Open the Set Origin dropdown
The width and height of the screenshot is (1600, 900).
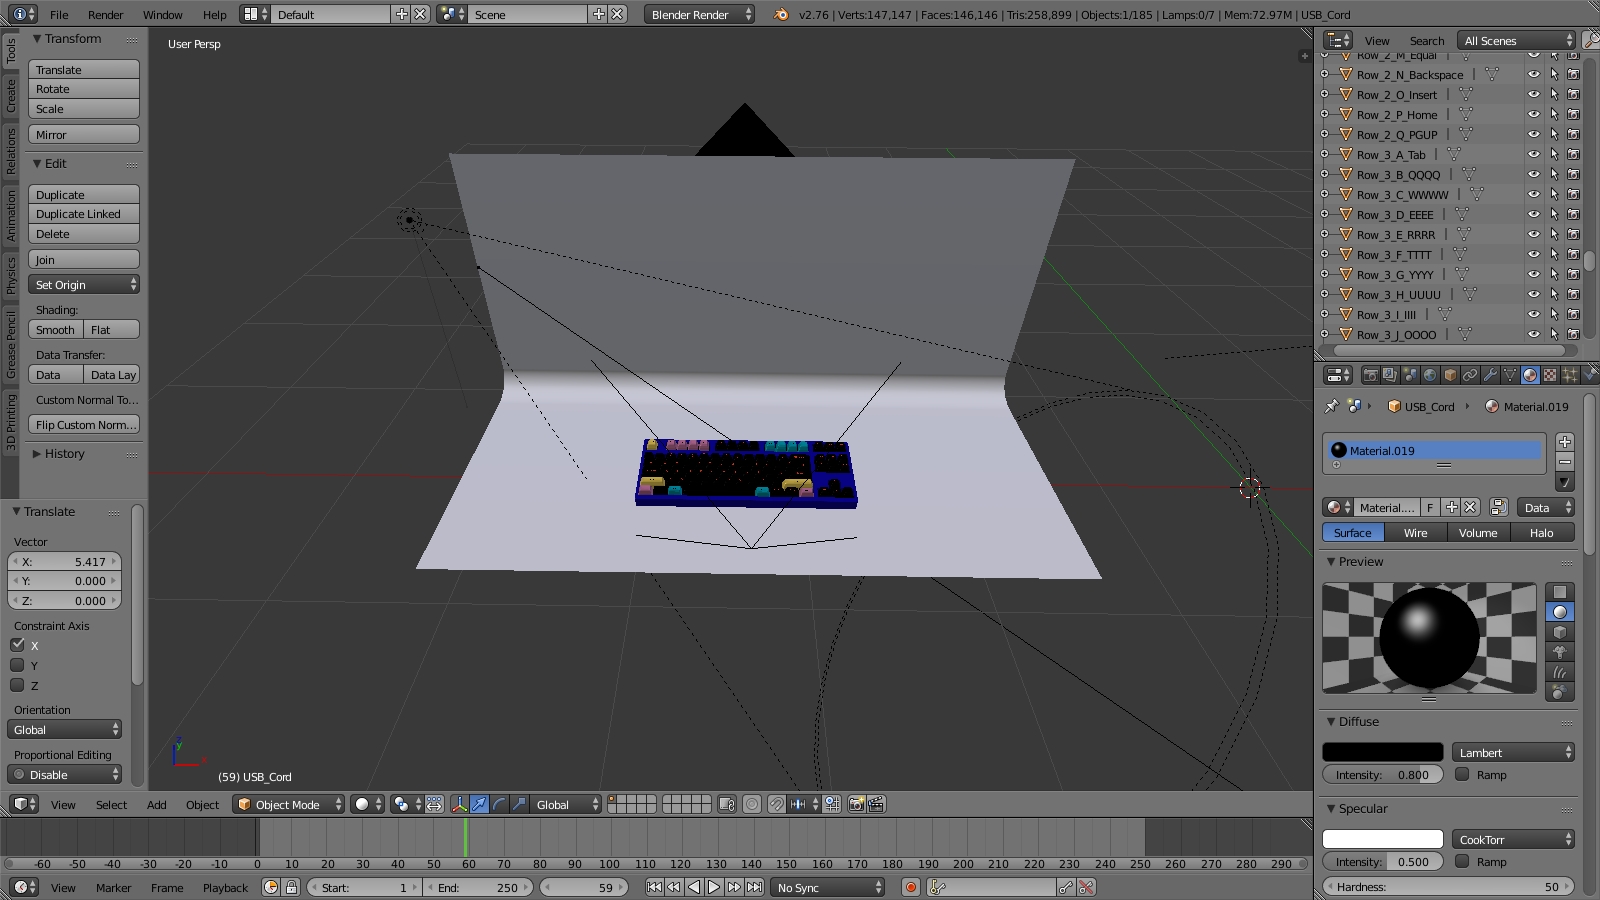coord(84,285)
